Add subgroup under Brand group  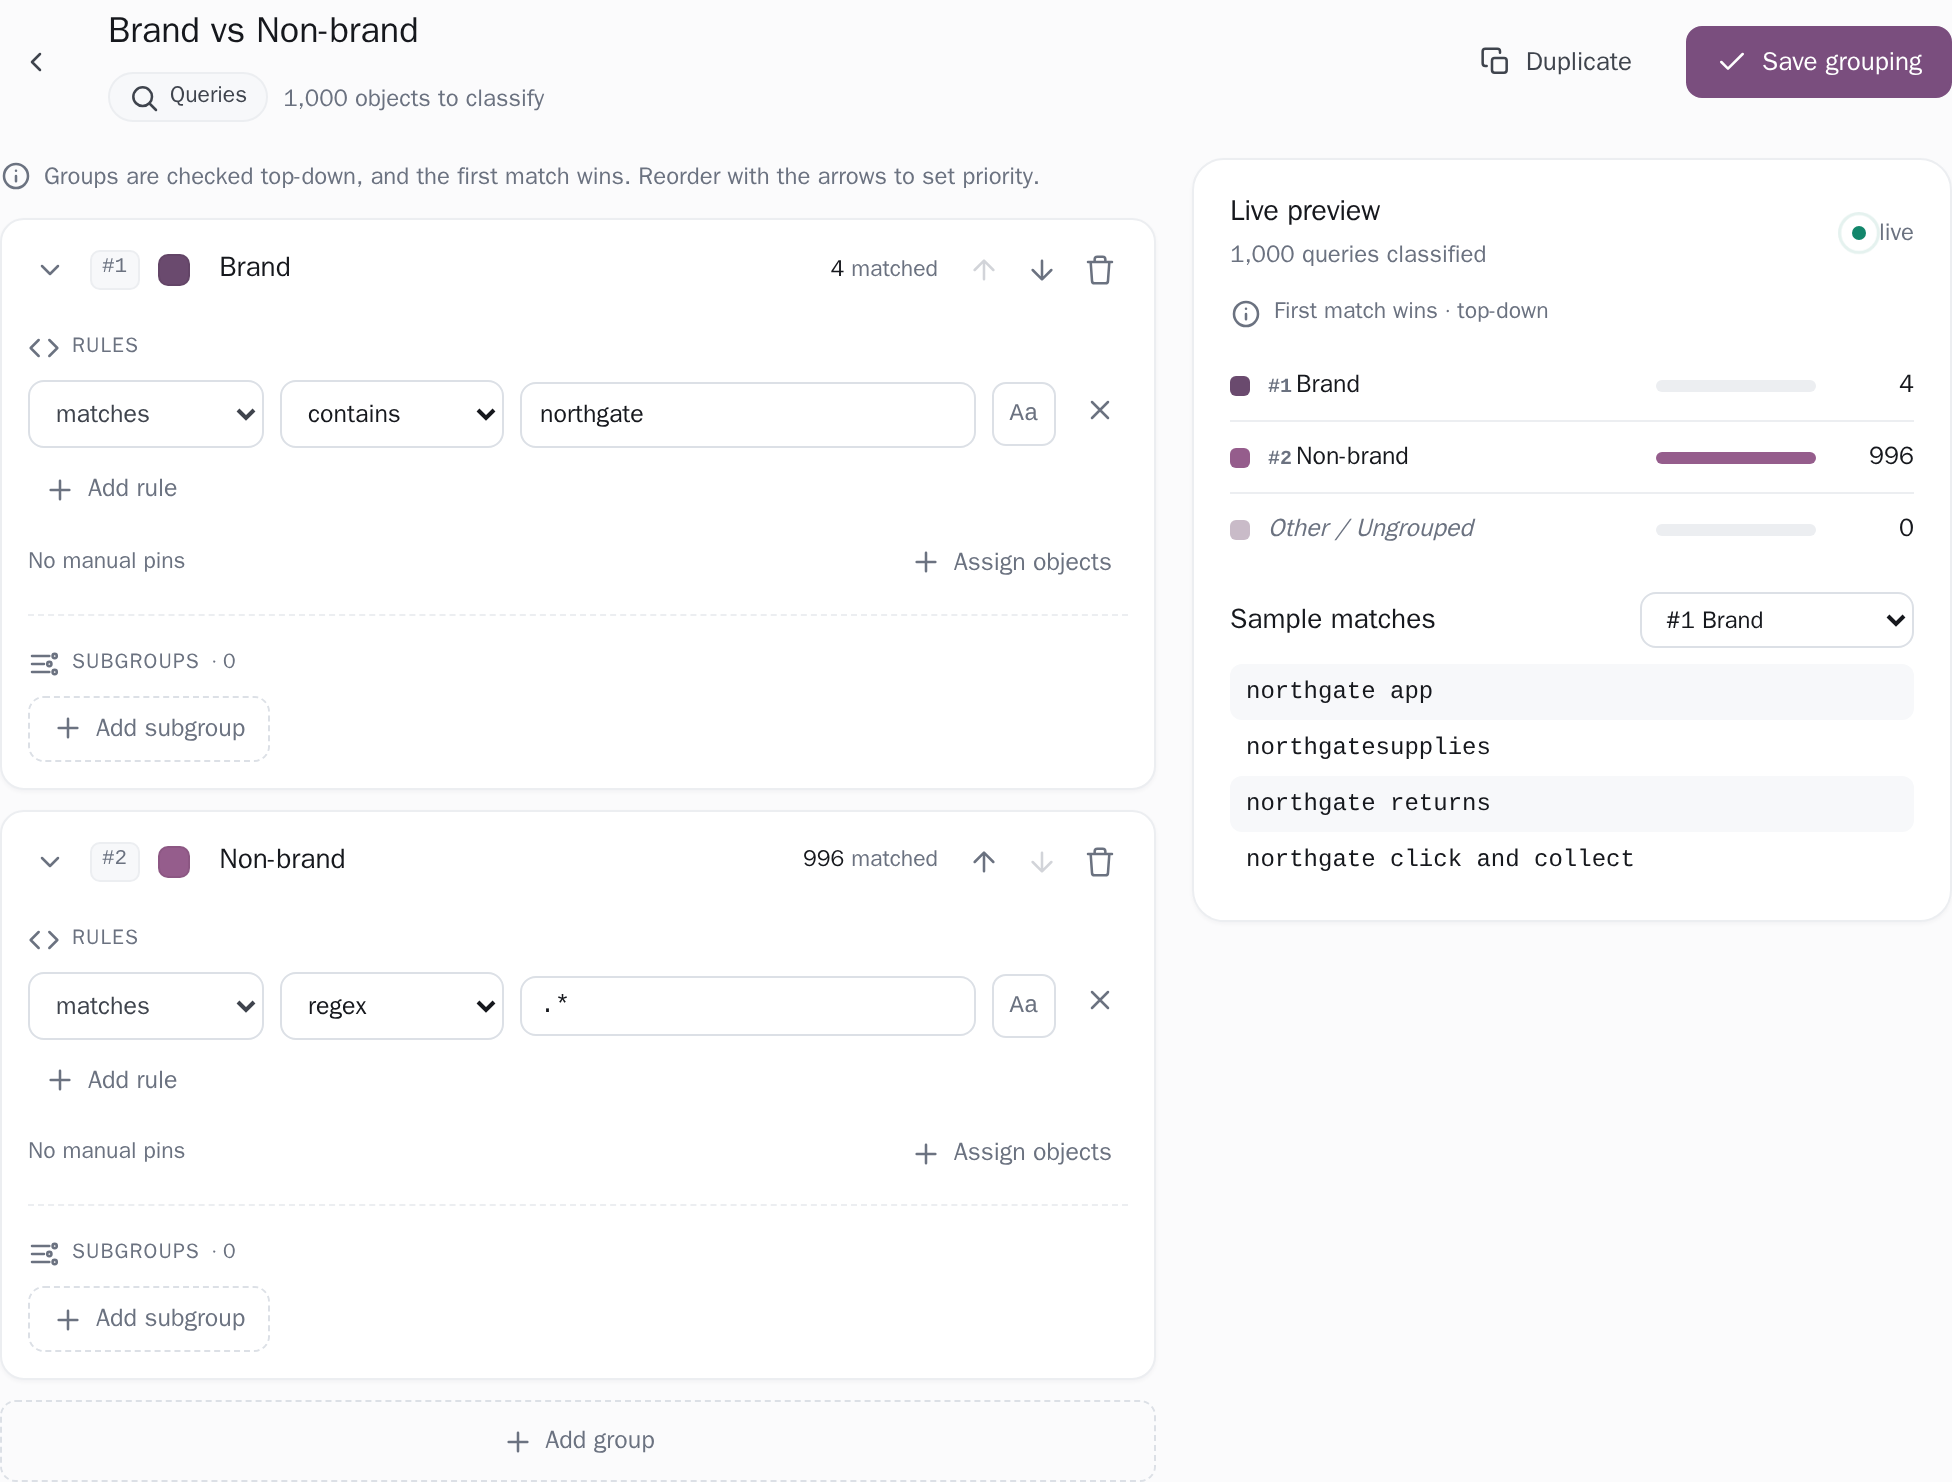149,729
